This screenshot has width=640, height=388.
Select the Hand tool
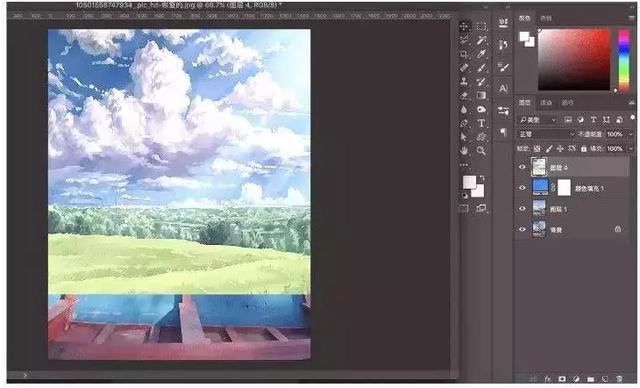[464, 151]
